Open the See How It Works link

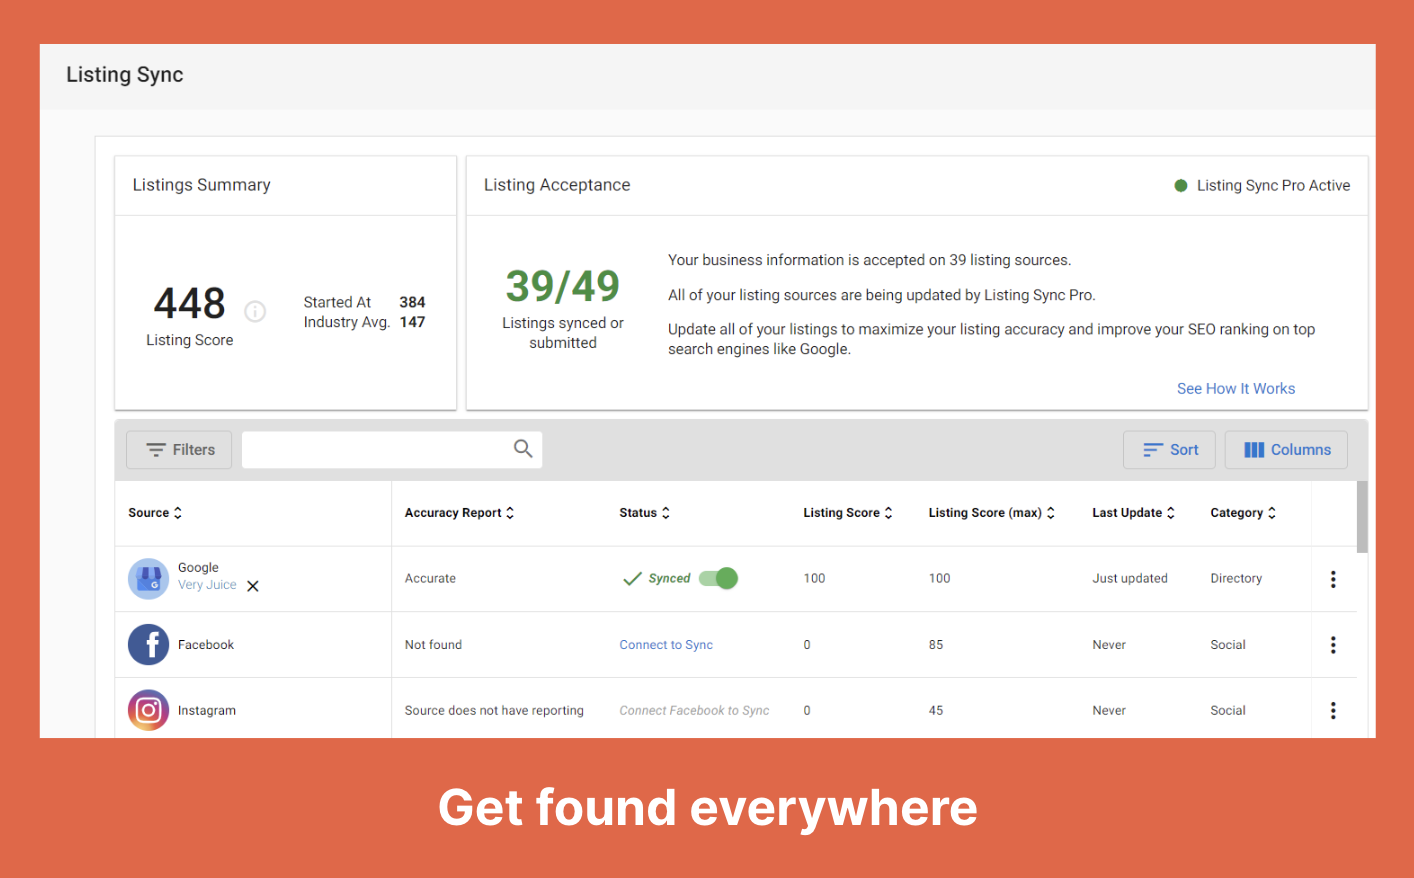[1235, 389]
